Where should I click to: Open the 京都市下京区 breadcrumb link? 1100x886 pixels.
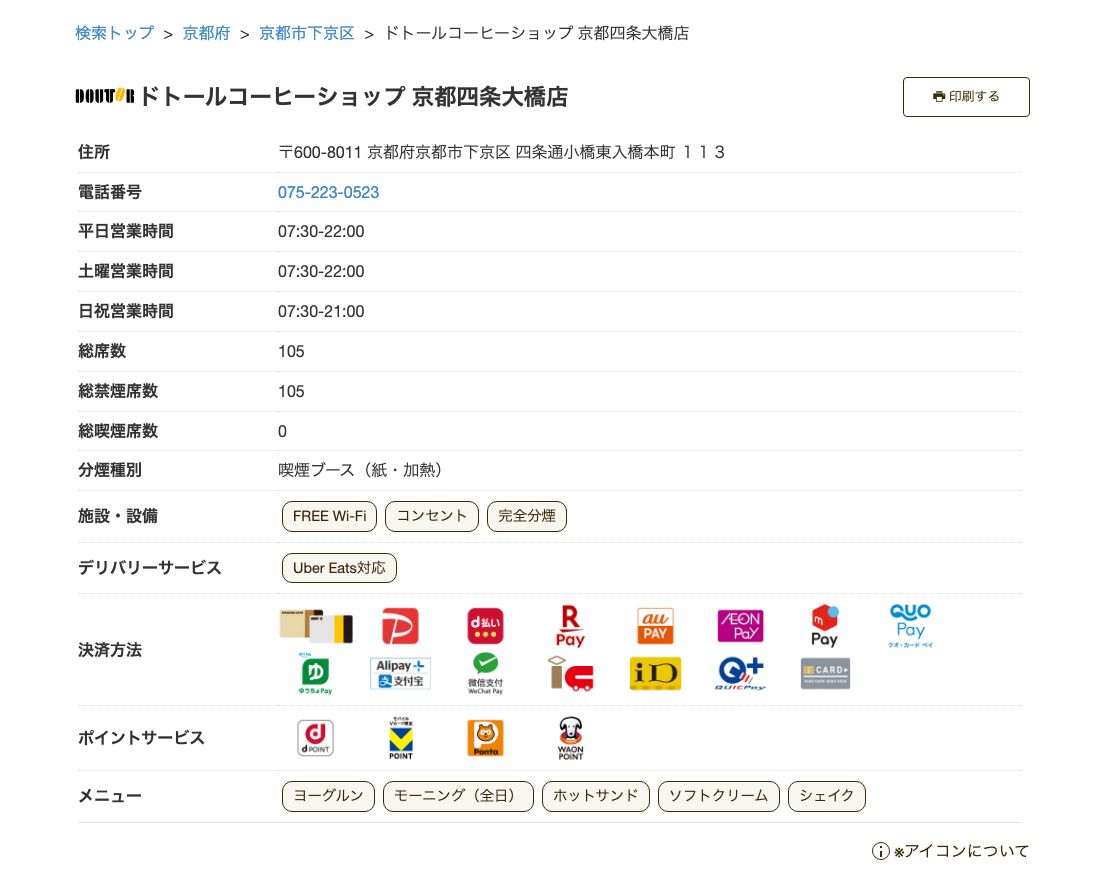point(307,33)
